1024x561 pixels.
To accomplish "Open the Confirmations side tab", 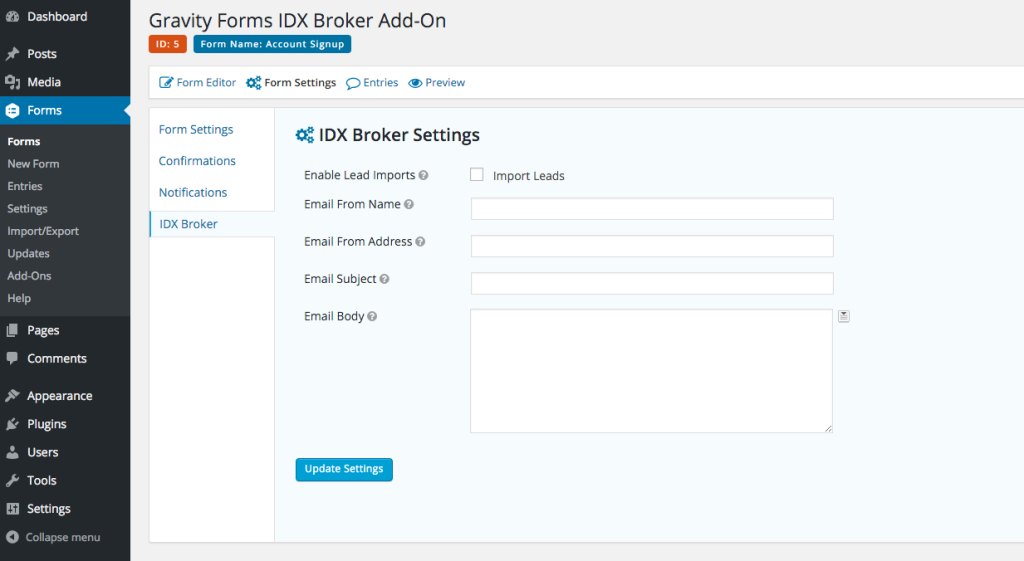I will click(197, 161).
